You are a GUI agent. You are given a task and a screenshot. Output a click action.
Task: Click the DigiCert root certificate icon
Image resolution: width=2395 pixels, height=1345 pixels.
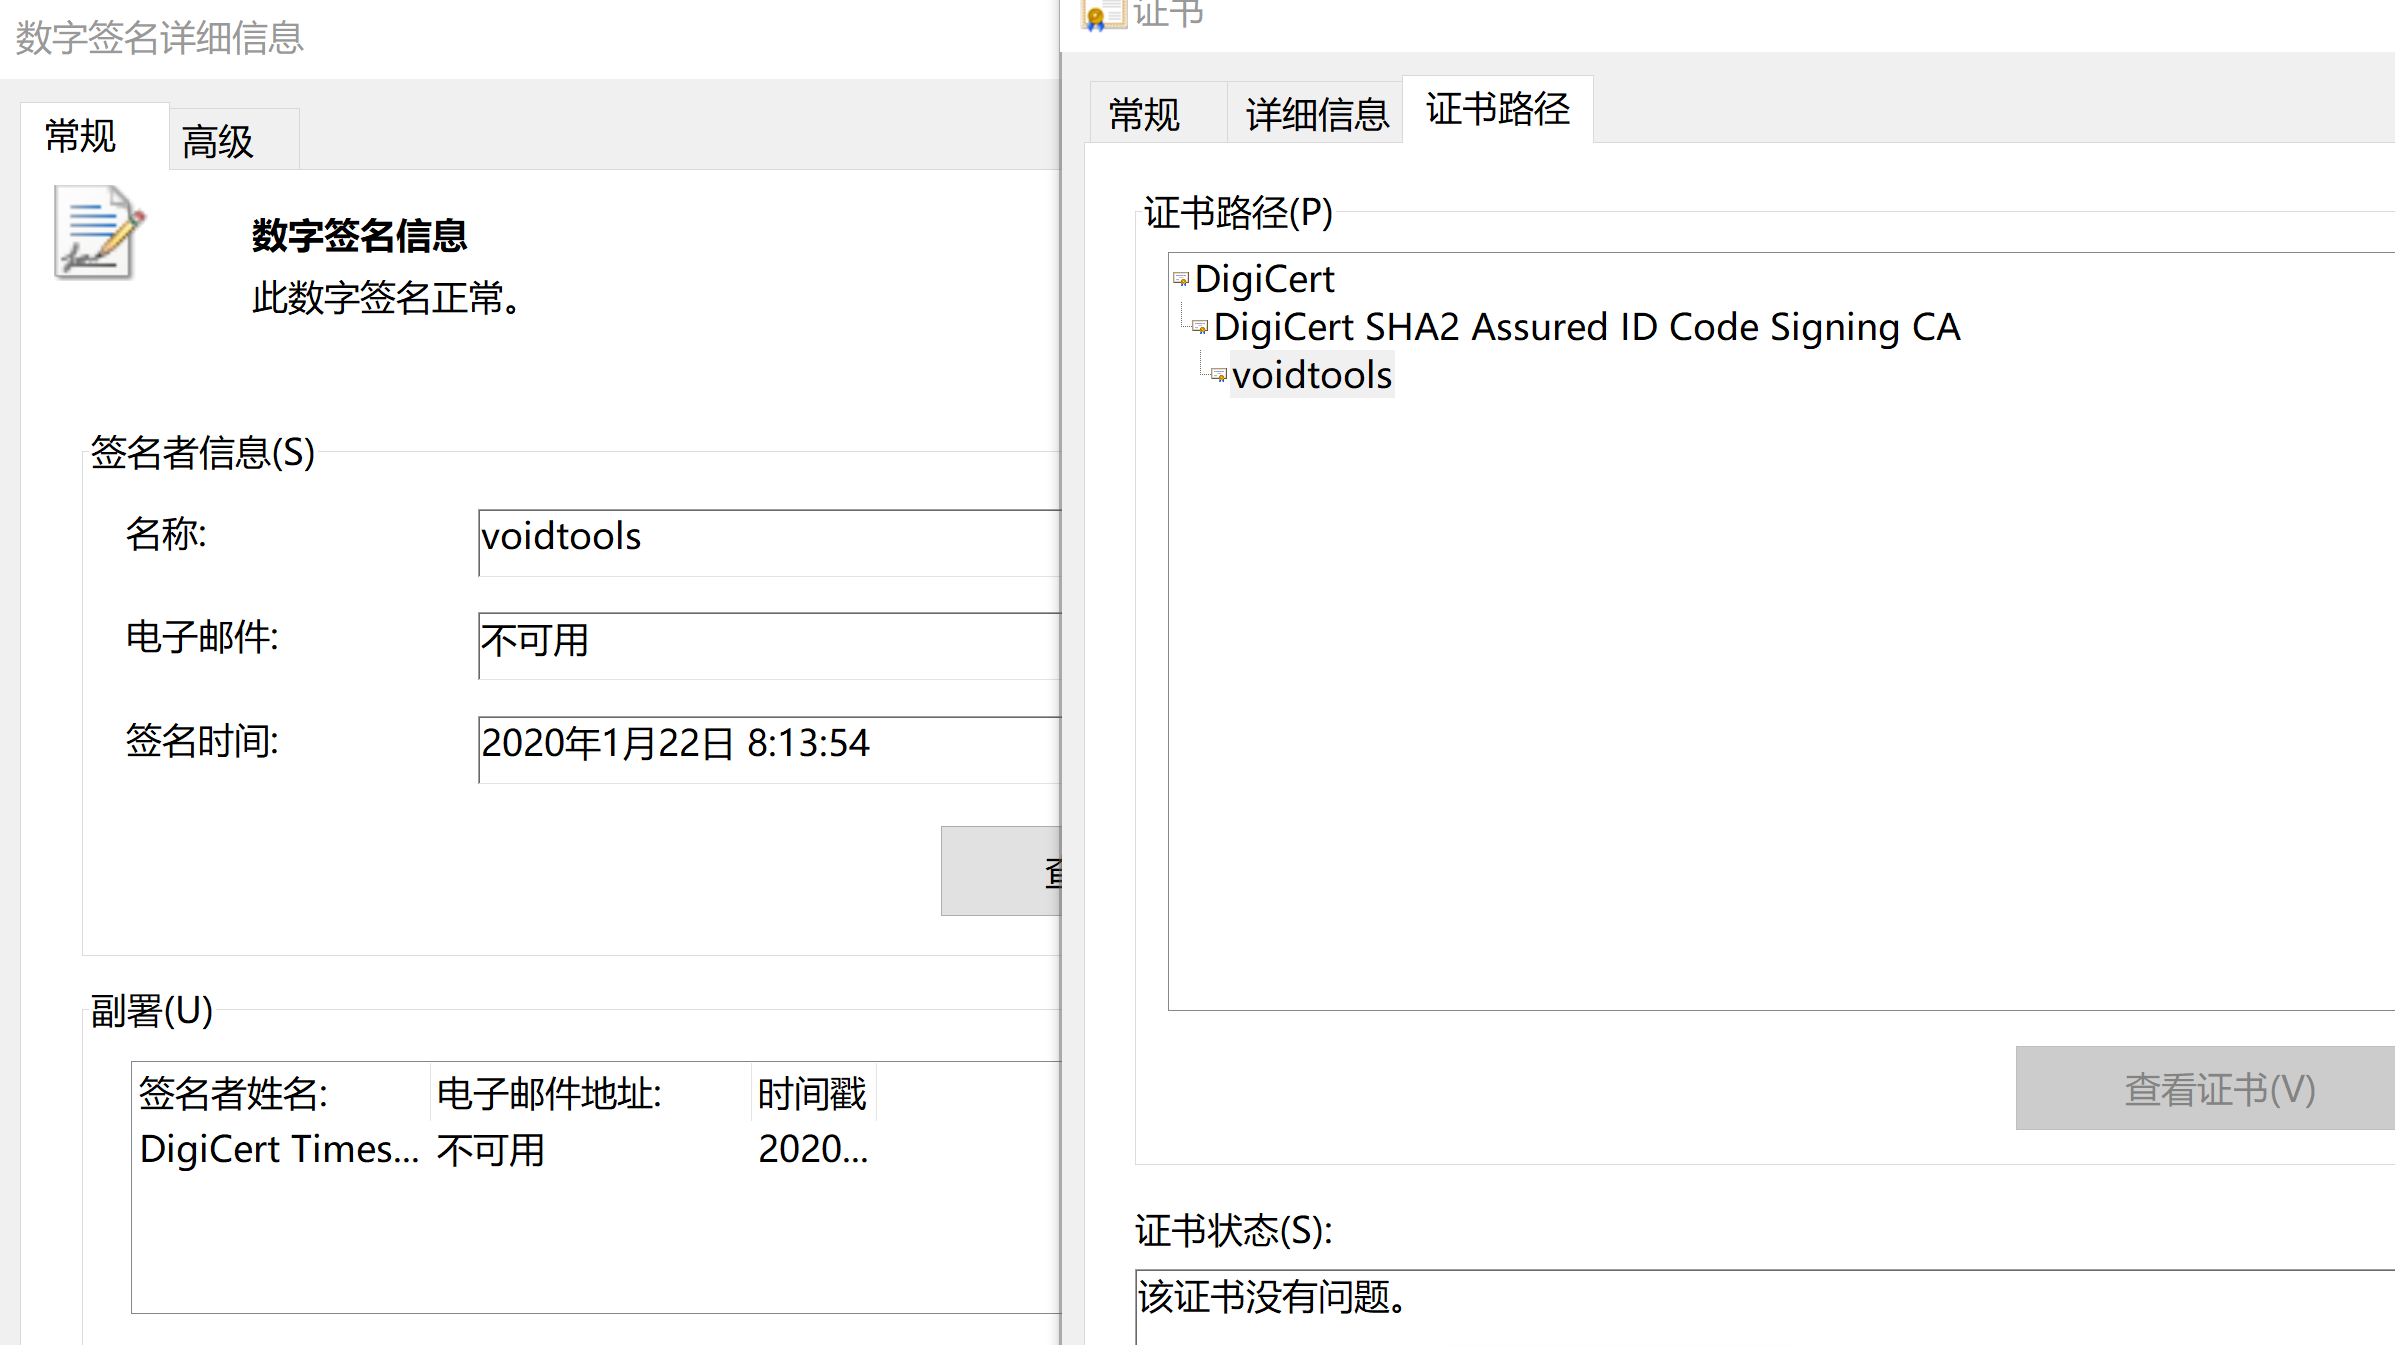pyautogui.click(x=1181, y=279)
